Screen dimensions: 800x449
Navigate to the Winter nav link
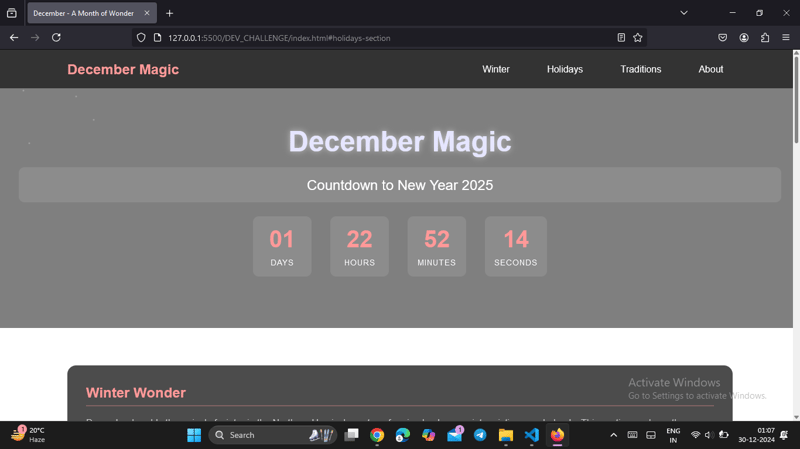click(x=495, y=69)
